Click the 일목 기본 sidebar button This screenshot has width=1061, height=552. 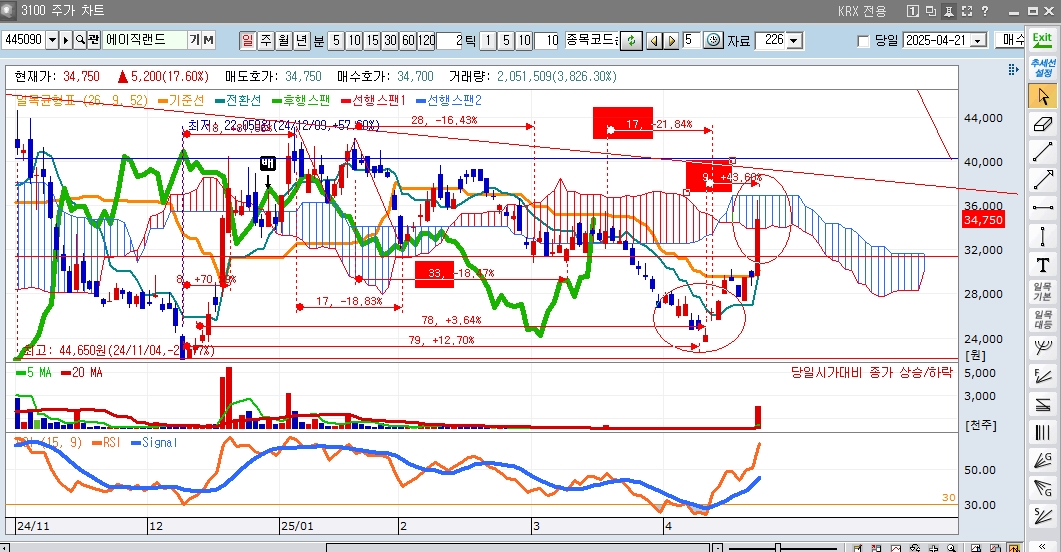pyautogui.click(x=1043, y=292)
